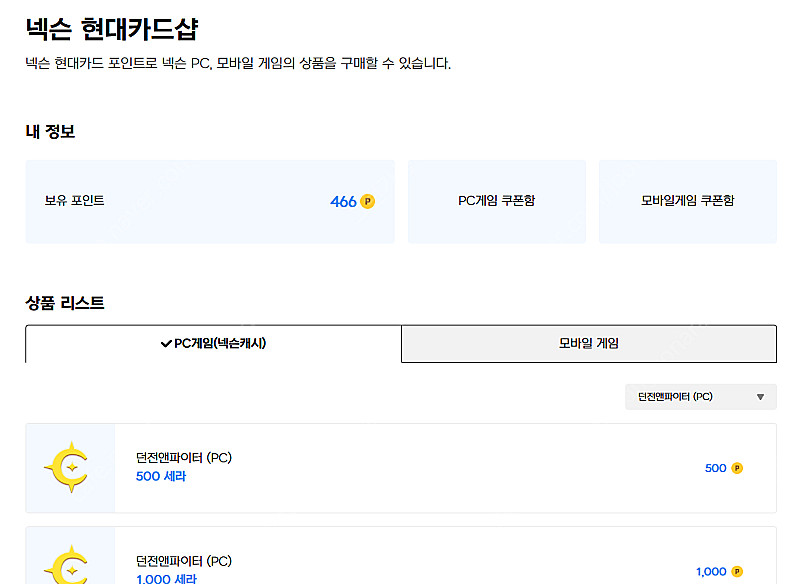Click the checkmark on the PC게임 tab

tap(166, 344)
